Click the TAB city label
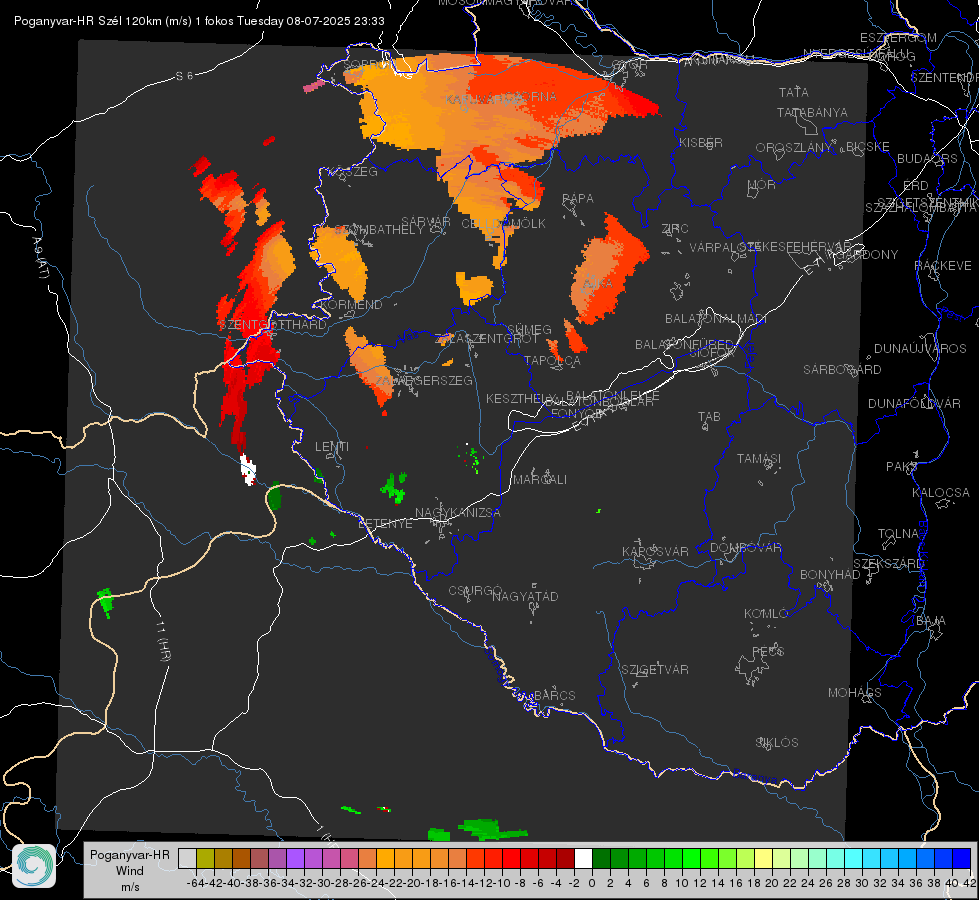Screen dimensions: 979x900 tap(709, 417)
